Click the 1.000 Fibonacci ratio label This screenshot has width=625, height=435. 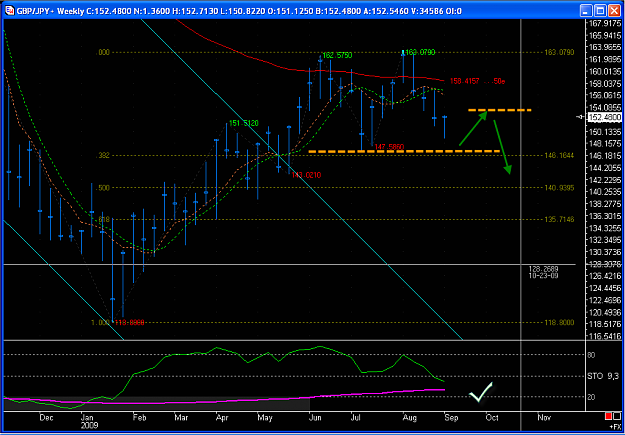pos(100,323)
